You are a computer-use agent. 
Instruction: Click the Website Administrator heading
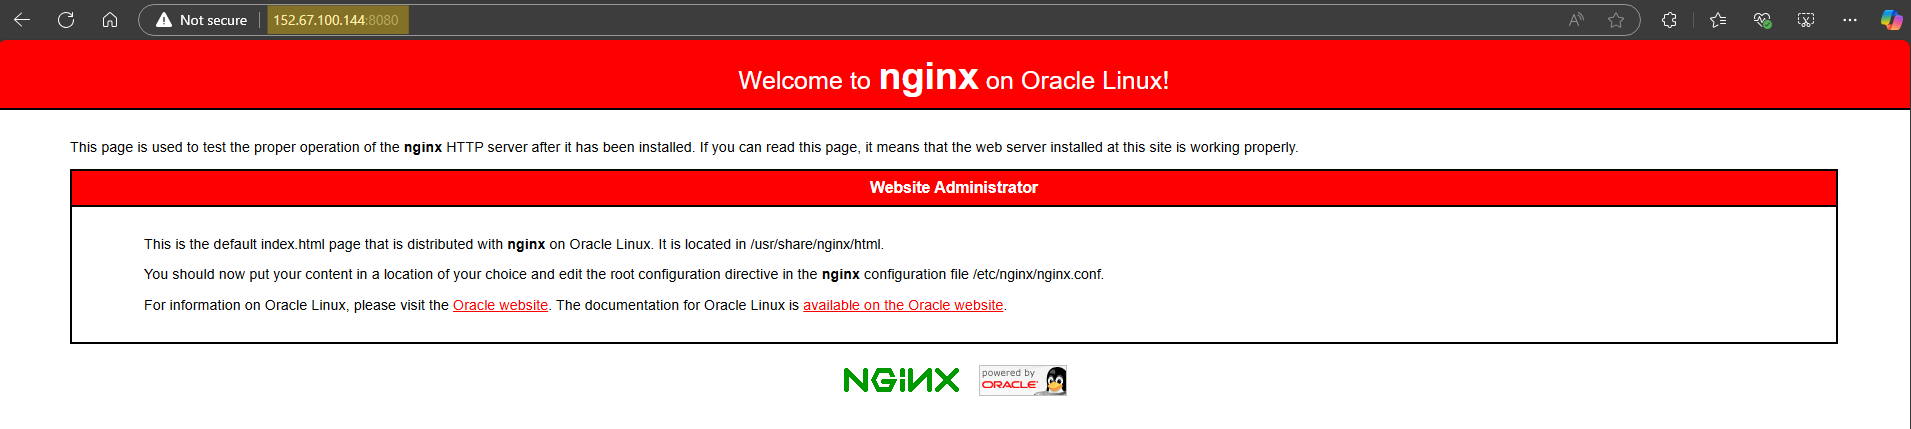954,188
